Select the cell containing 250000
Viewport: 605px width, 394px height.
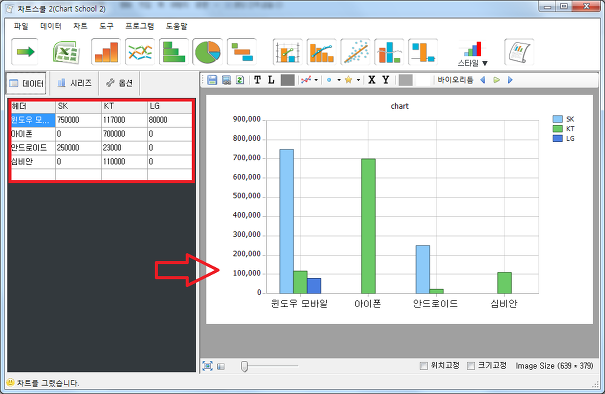pos(79,148)
